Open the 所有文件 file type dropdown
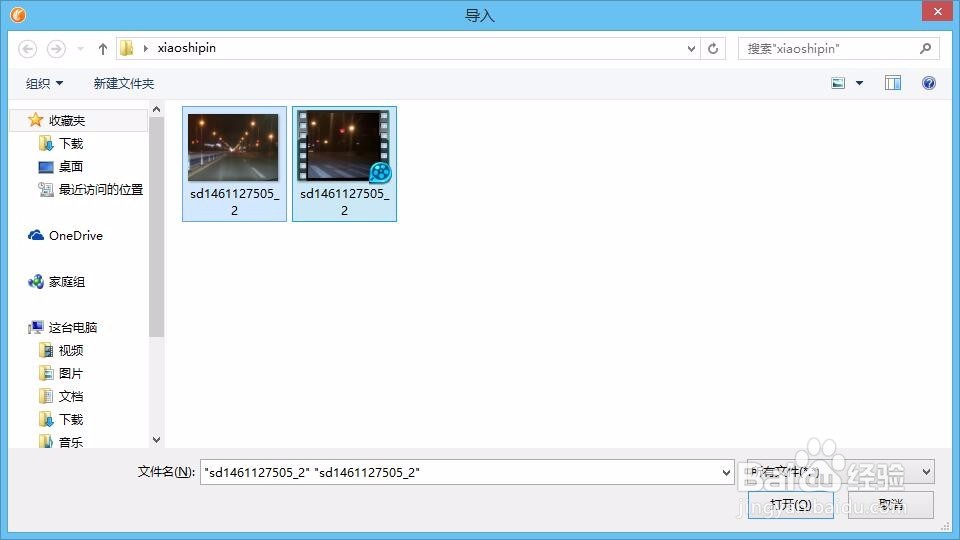960x540 pixels. [841, 471]
